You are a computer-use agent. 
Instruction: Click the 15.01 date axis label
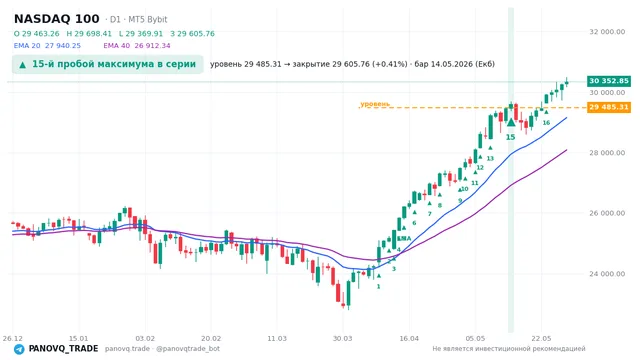coord(78,338)
